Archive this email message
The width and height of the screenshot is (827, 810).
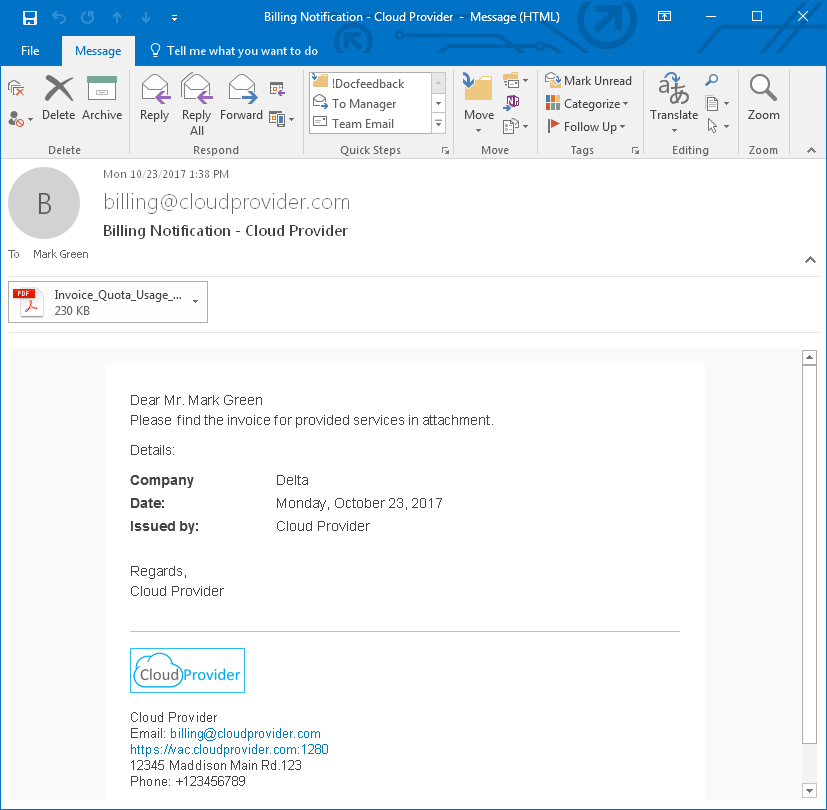coord(102,98)
